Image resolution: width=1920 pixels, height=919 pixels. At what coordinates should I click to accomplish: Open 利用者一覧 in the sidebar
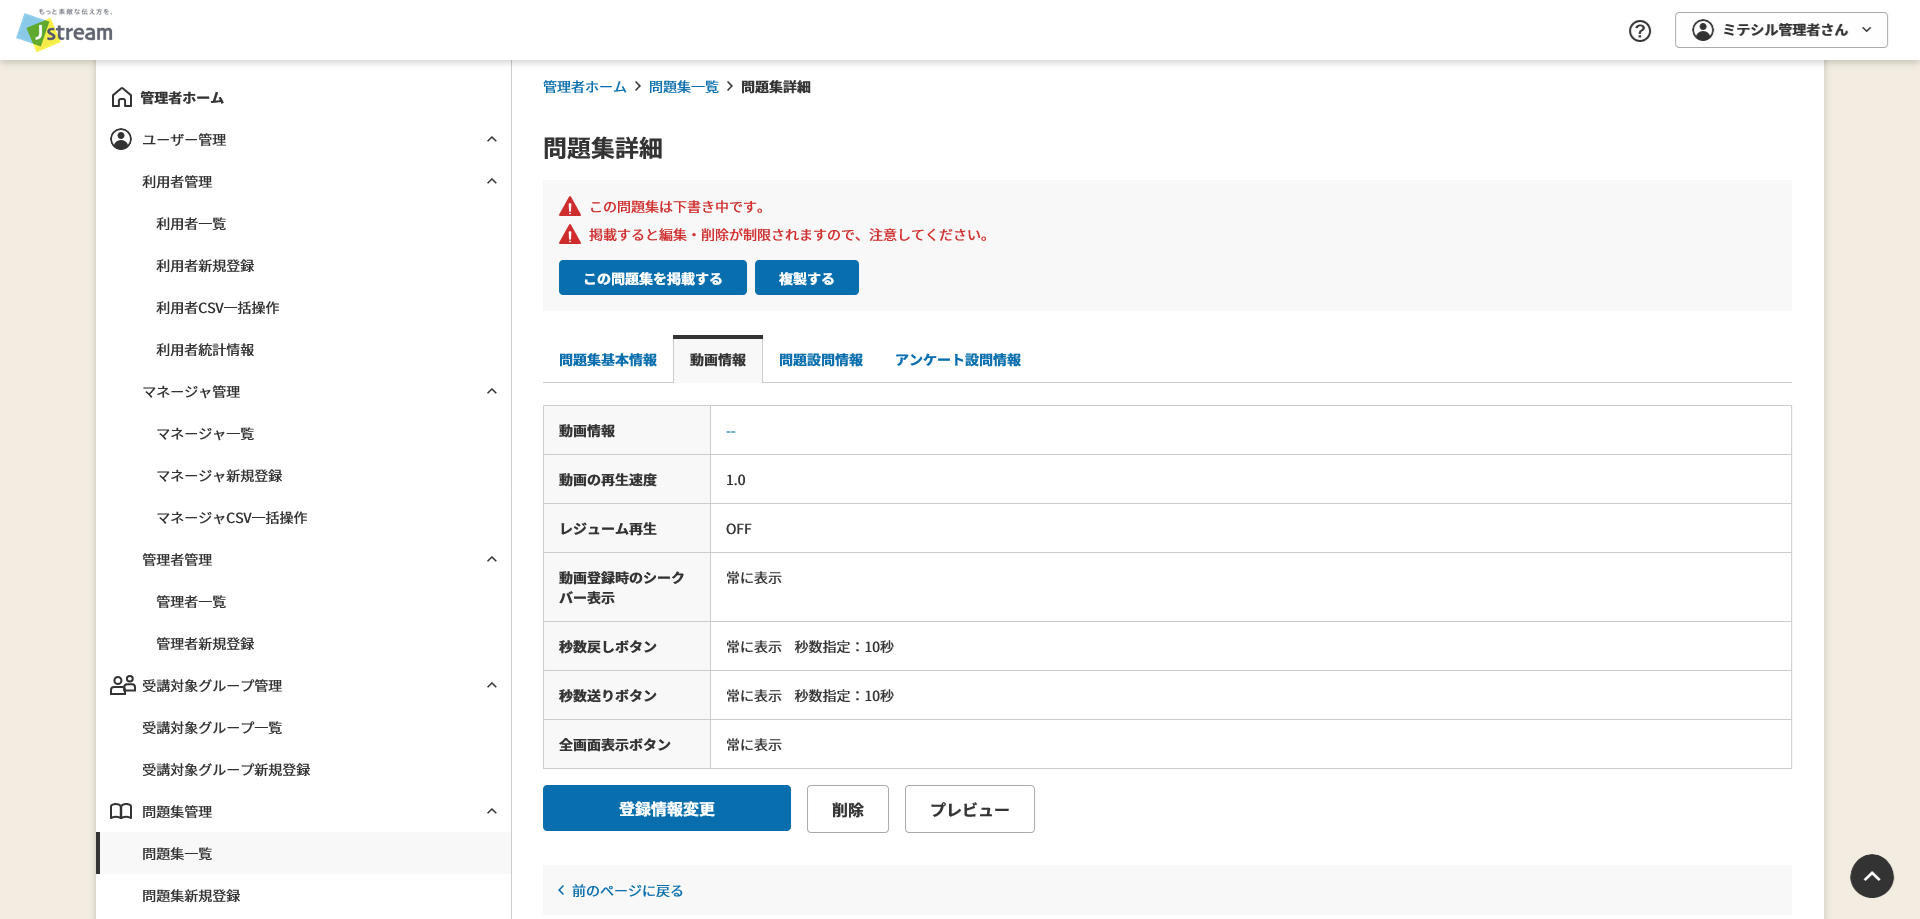[191, 224]
